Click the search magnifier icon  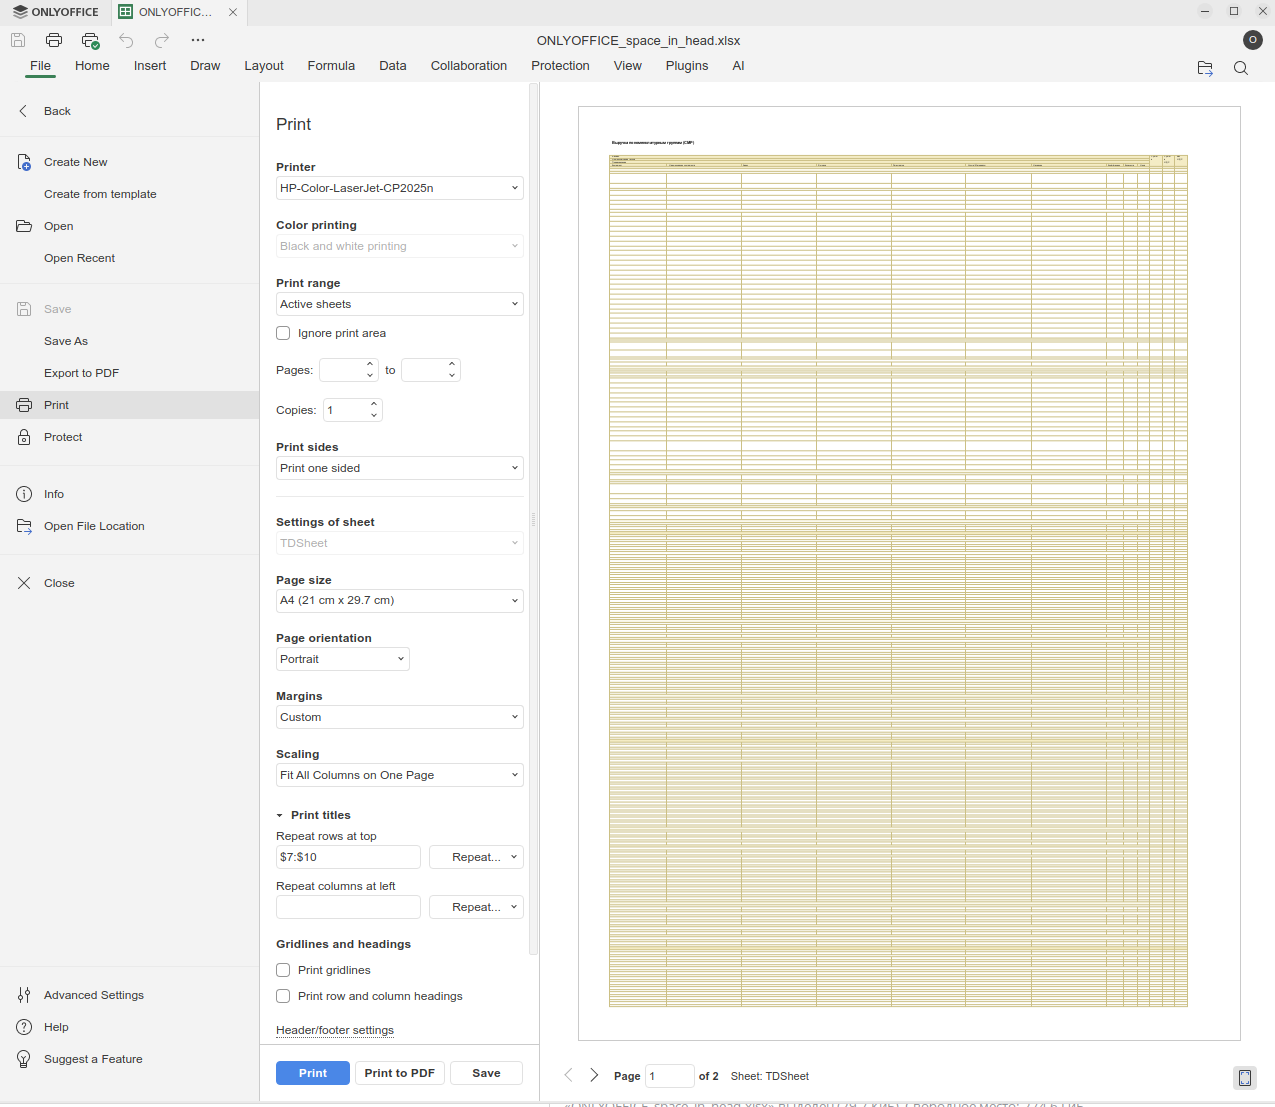pos(1240,68)
